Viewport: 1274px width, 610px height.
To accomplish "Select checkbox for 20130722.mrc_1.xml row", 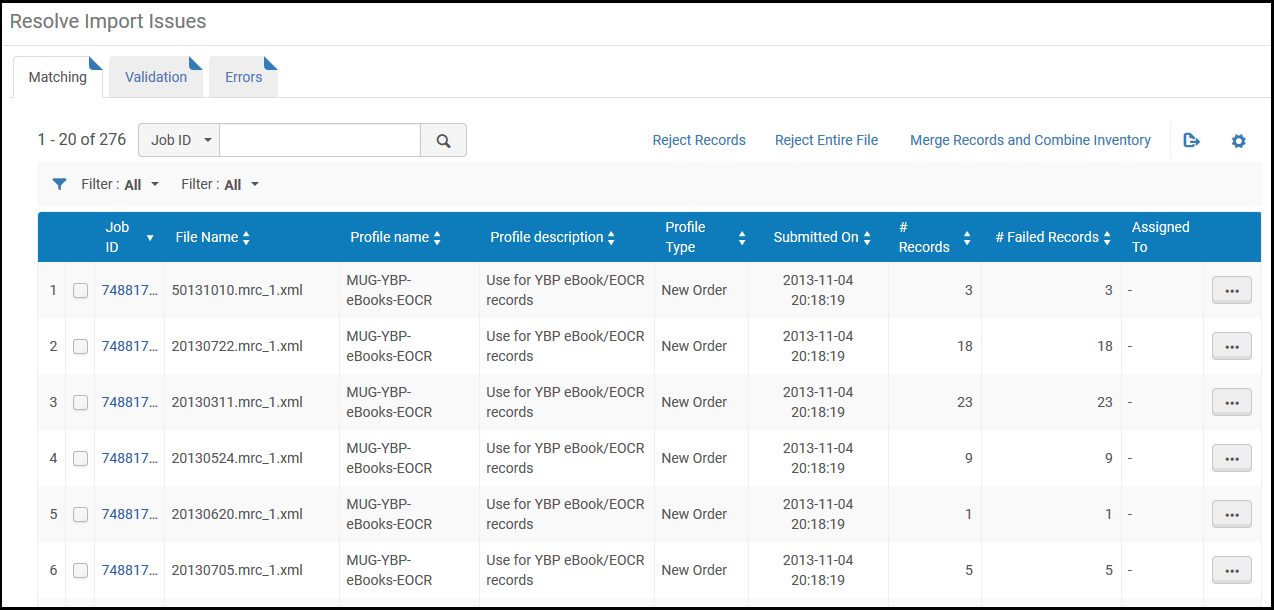I will 80,347.
